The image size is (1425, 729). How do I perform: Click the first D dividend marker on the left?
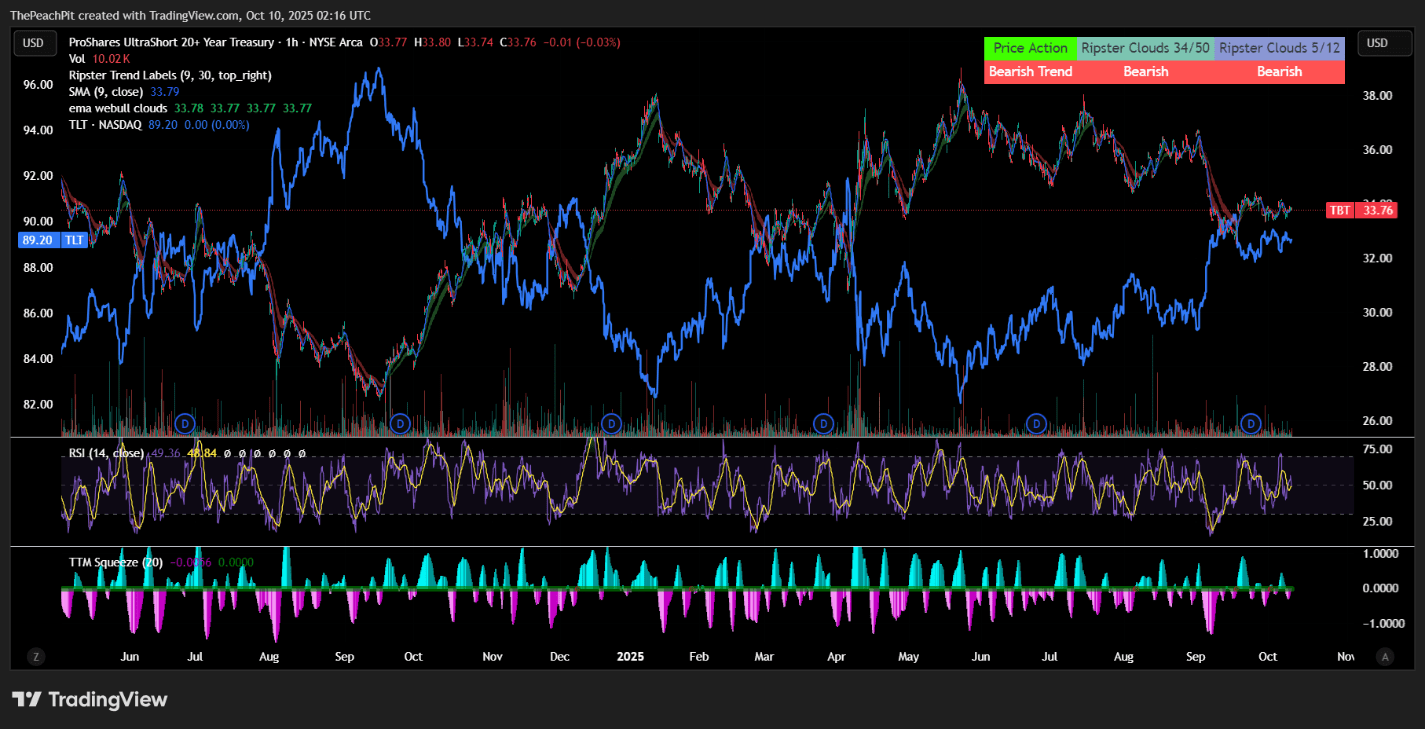click(x=183, y=423)
